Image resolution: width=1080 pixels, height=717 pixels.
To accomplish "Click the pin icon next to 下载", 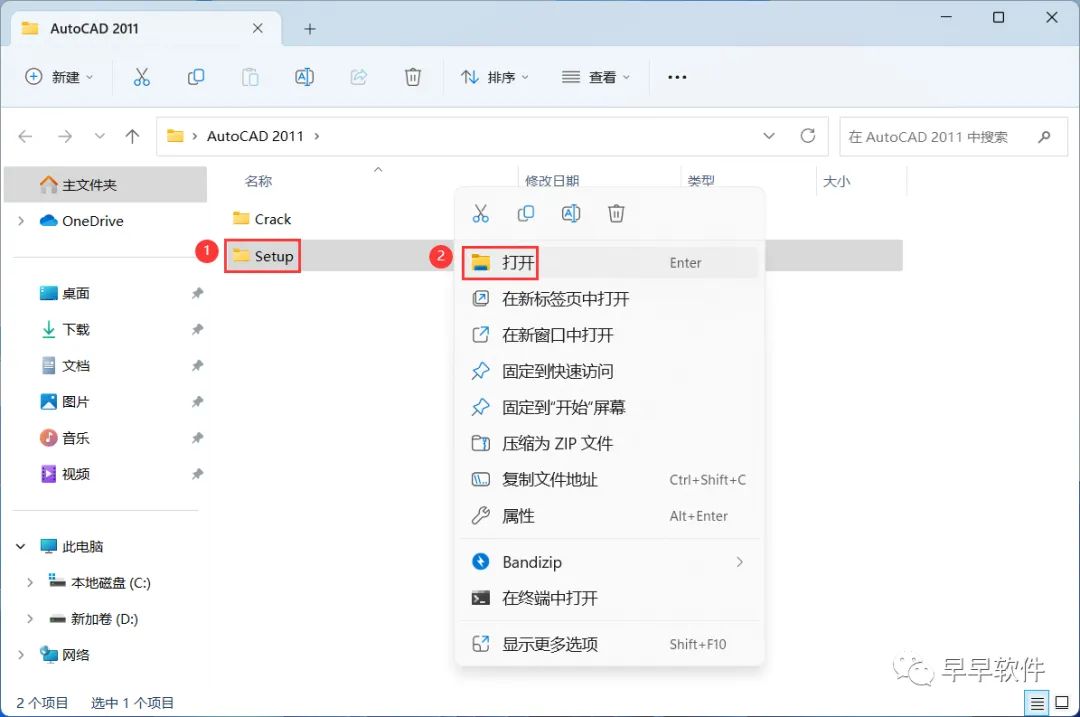I will [x=198, y=329].
